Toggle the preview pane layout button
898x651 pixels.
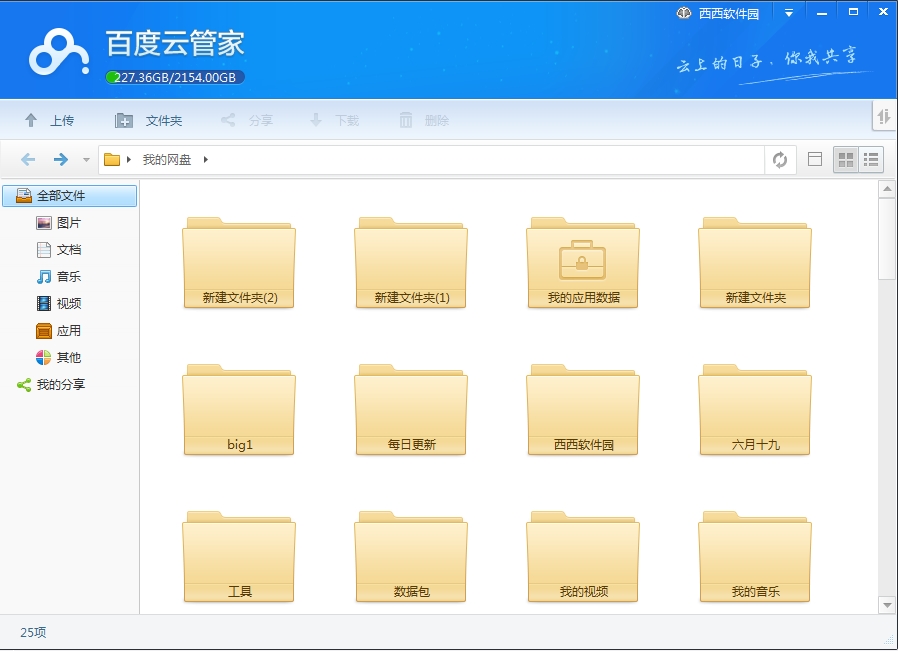(x=815, y=159)
